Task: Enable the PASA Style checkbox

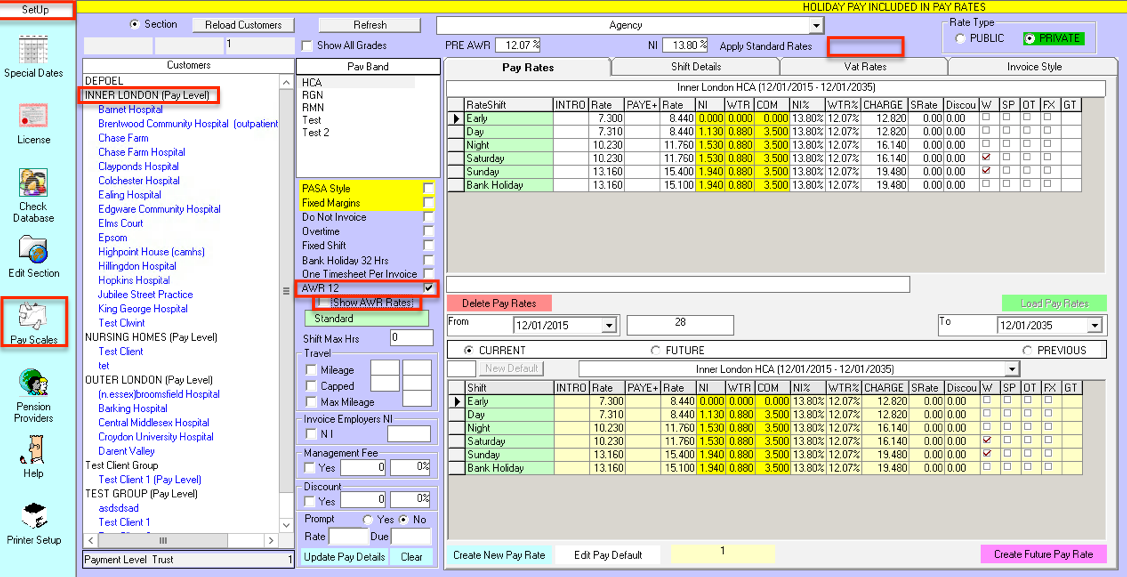Action: [x=428, y=189]
